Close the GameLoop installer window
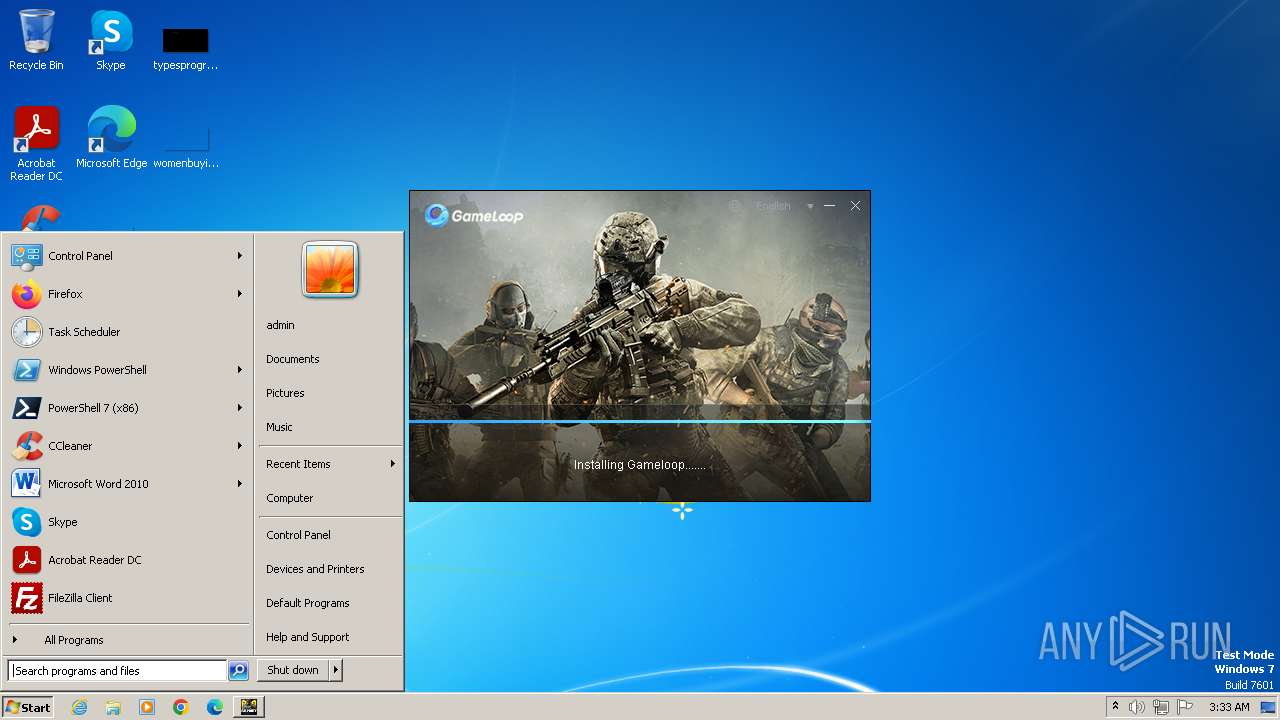 855,206
